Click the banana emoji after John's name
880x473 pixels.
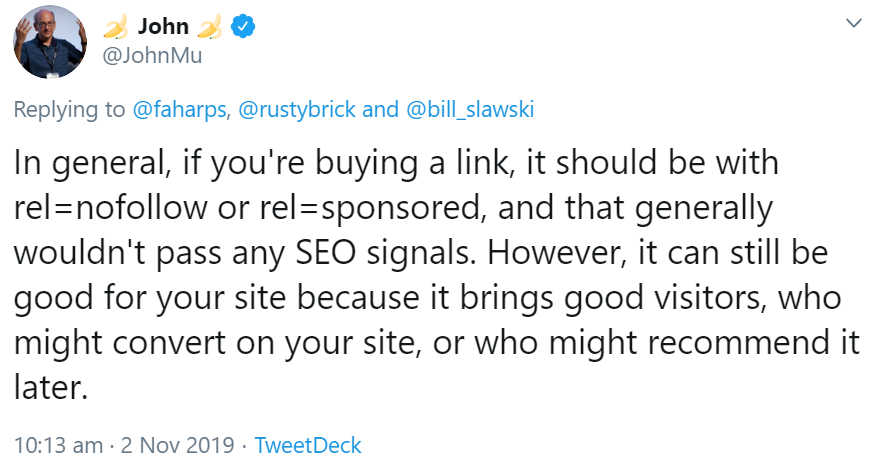209,27
